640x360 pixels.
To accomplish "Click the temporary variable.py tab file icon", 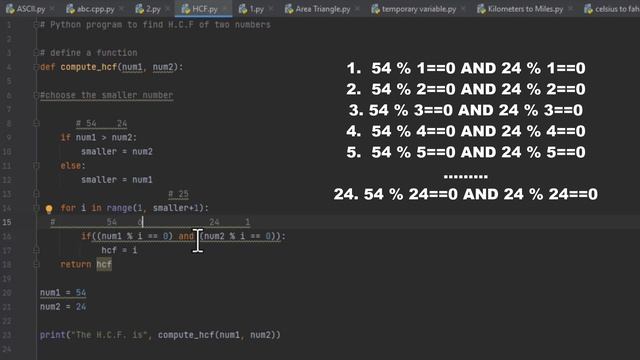I will (376, 9).
